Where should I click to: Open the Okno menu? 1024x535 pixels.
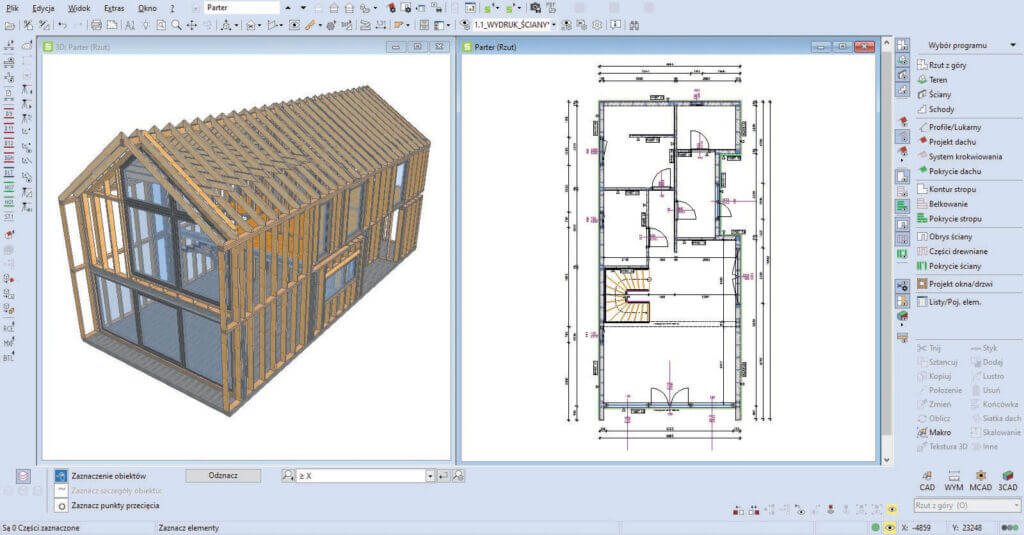click(x=148, y=8)
